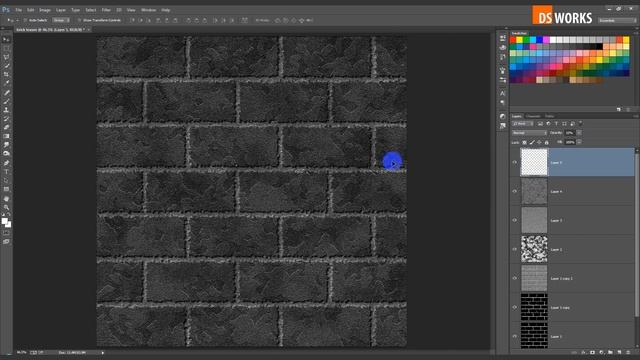640x360 pixels.
Task: Hide Layer 5 with its eye icon
Action: (x=515, y=162)
